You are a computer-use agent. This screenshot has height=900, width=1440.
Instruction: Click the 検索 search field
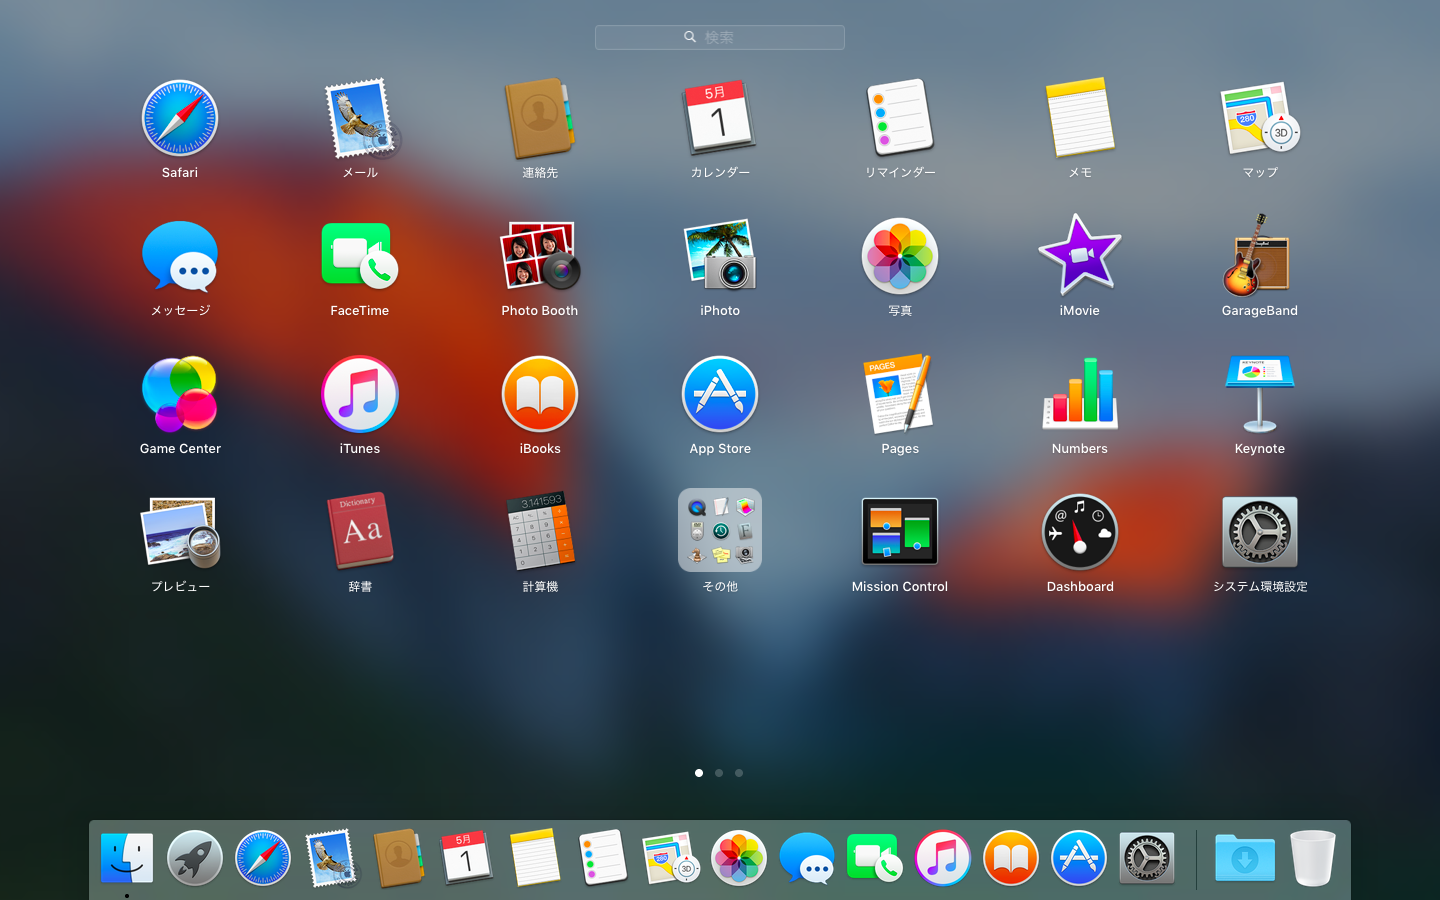[x=719, y=37]
